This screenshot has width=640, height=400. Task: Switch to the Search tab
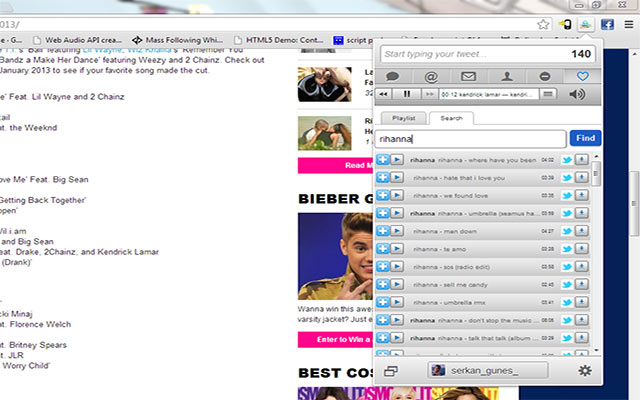(451, 118)
